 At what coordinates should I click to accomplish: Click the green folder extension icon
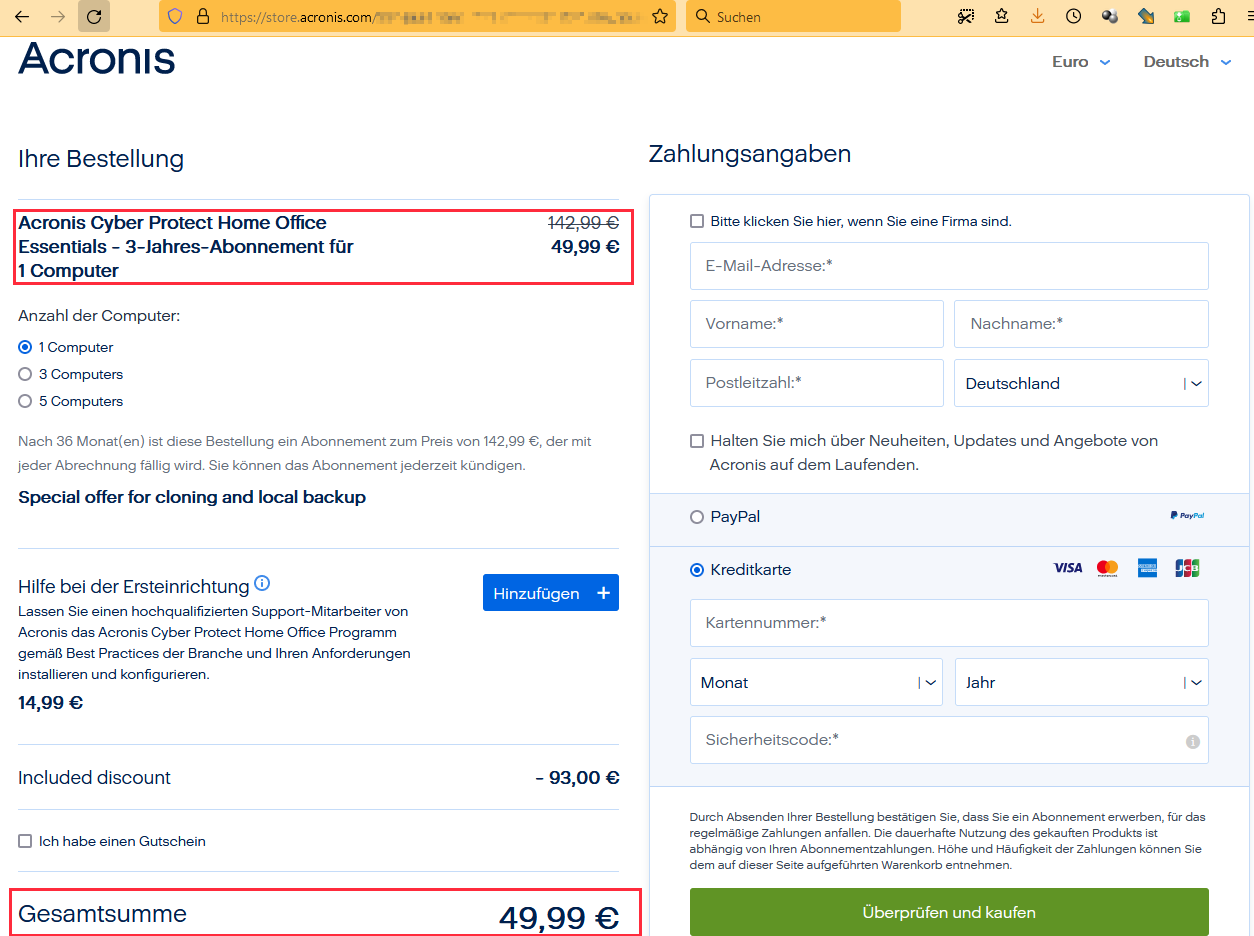1182,16
